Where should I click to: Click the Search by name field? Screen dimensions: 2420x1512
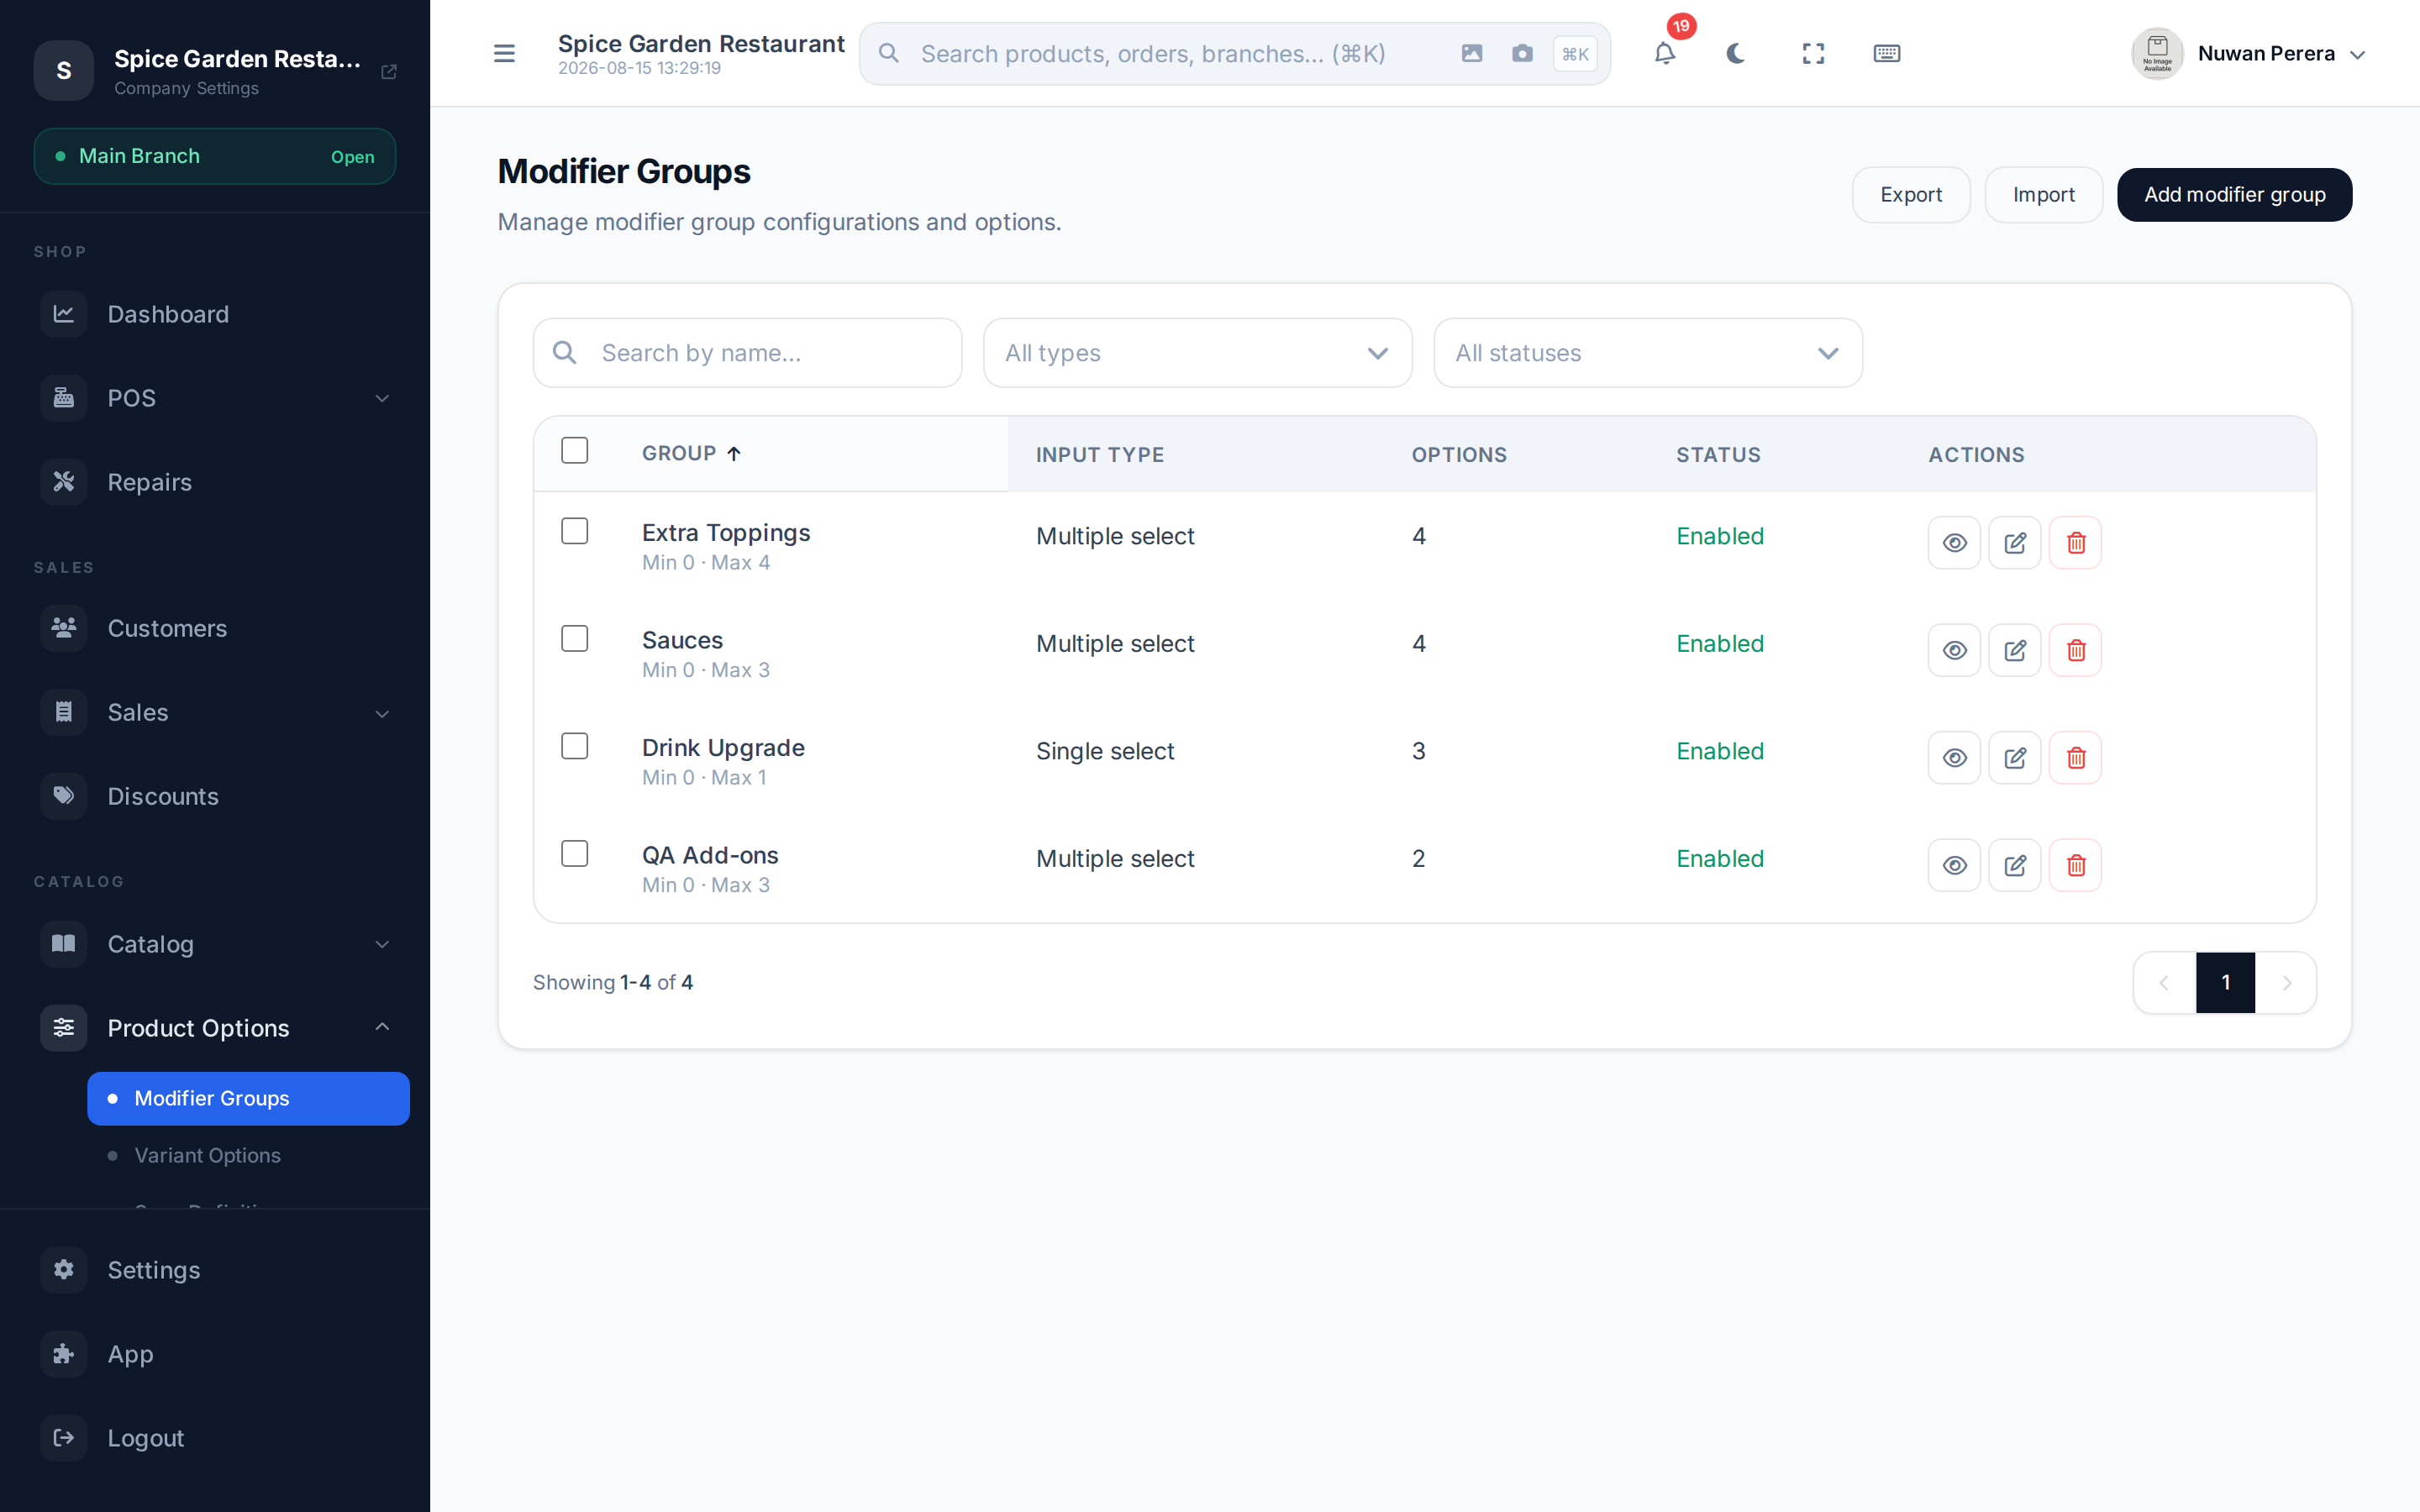(747, 353)
